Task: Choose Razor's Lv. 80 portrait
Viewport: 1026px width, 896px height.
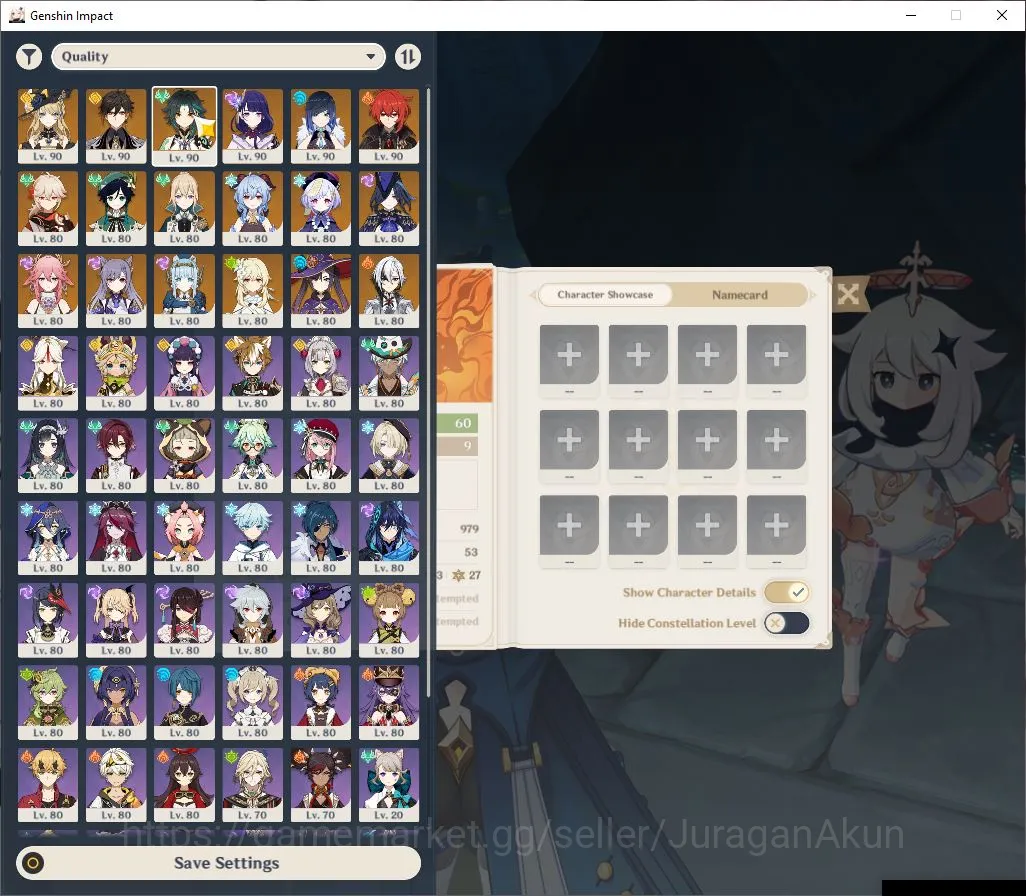Action: (253, 620)
